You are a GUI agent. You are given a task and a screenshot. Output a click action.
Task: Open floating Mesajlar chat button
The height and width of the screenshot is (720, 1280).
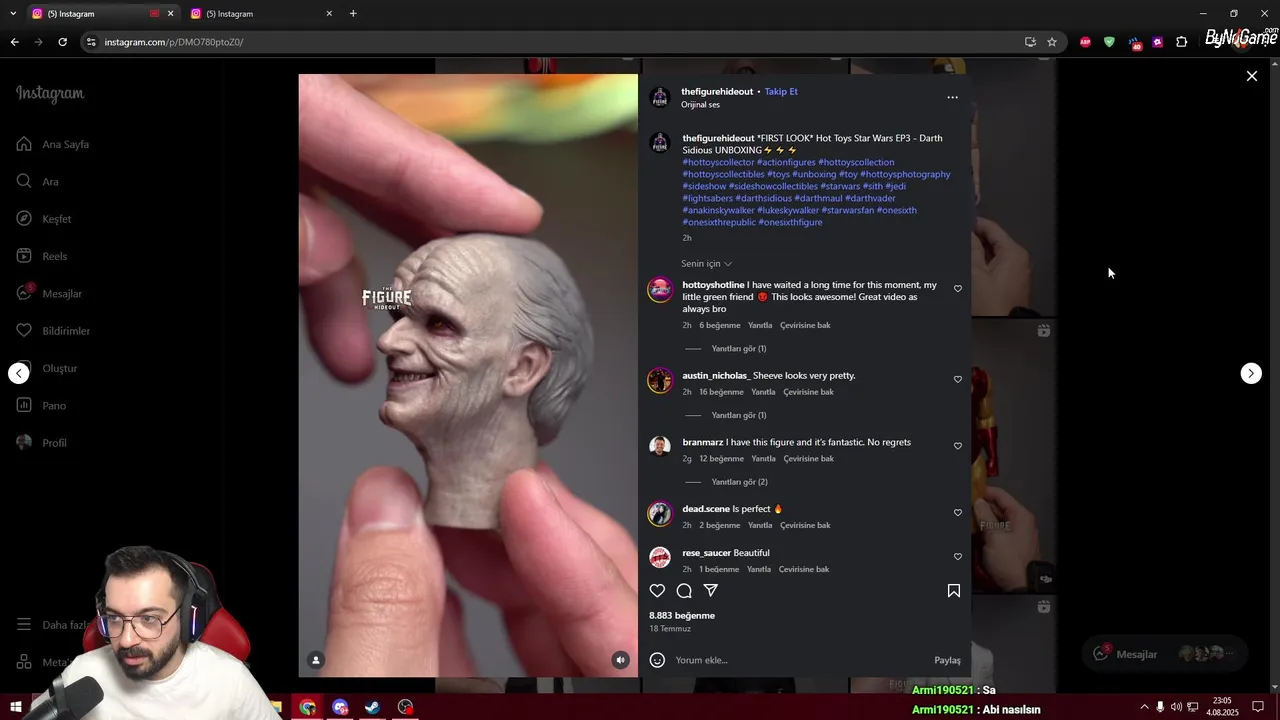(x=1165, y=654)
